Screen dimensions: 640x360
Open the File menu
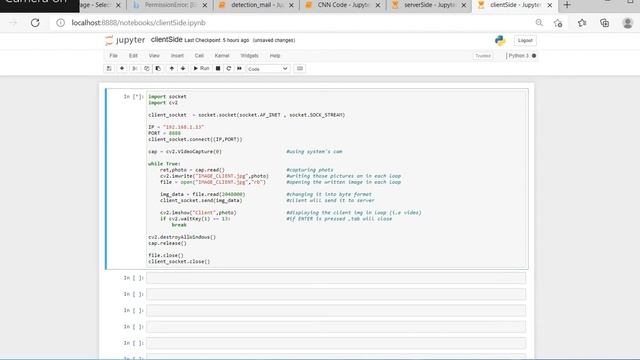point(113,56)
